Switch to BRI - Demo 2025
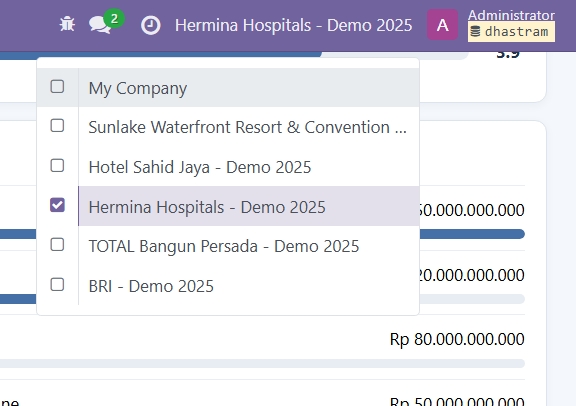Image resolution: width=576 pixels, height=406 pixels. [x=249, y=286]
